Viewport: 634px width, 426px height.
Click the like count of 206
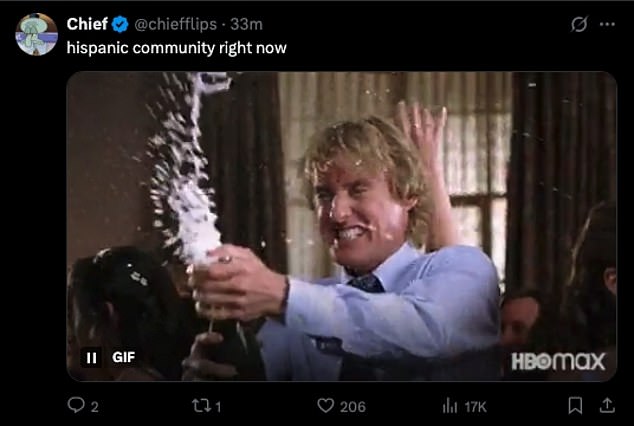pyautogui.click(x=353, y=407)
